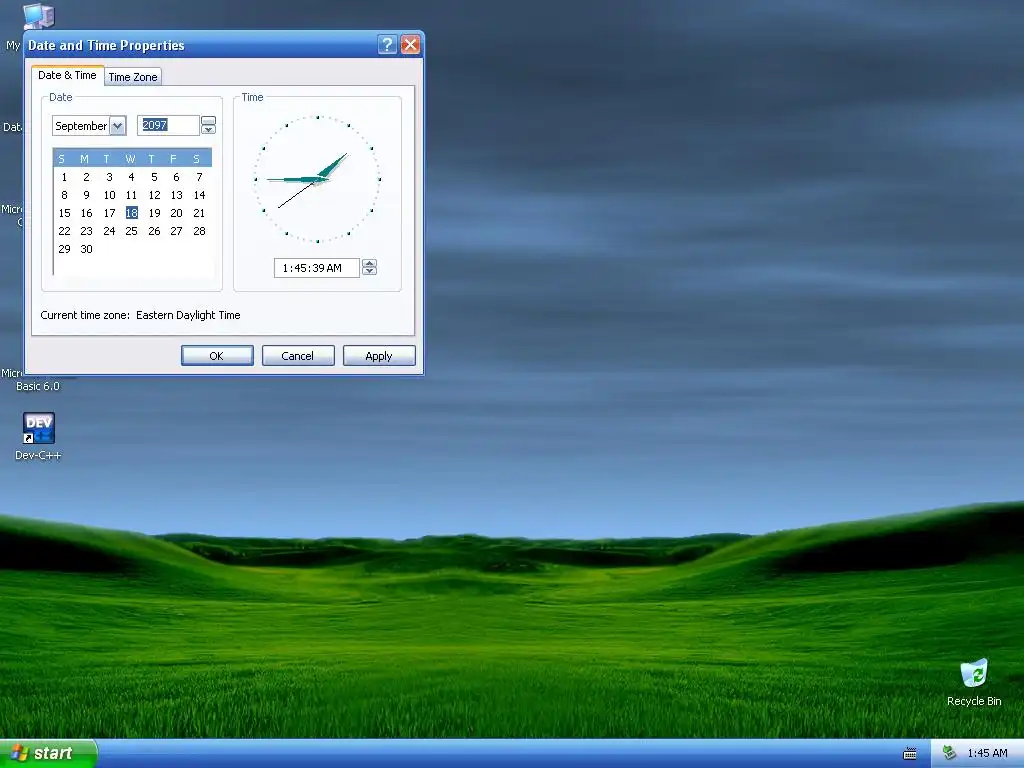Viewport: 1024px width, 768px height.
Task: Click the taskbar clock showing 1:45 AM
Action: coord(987,753)
